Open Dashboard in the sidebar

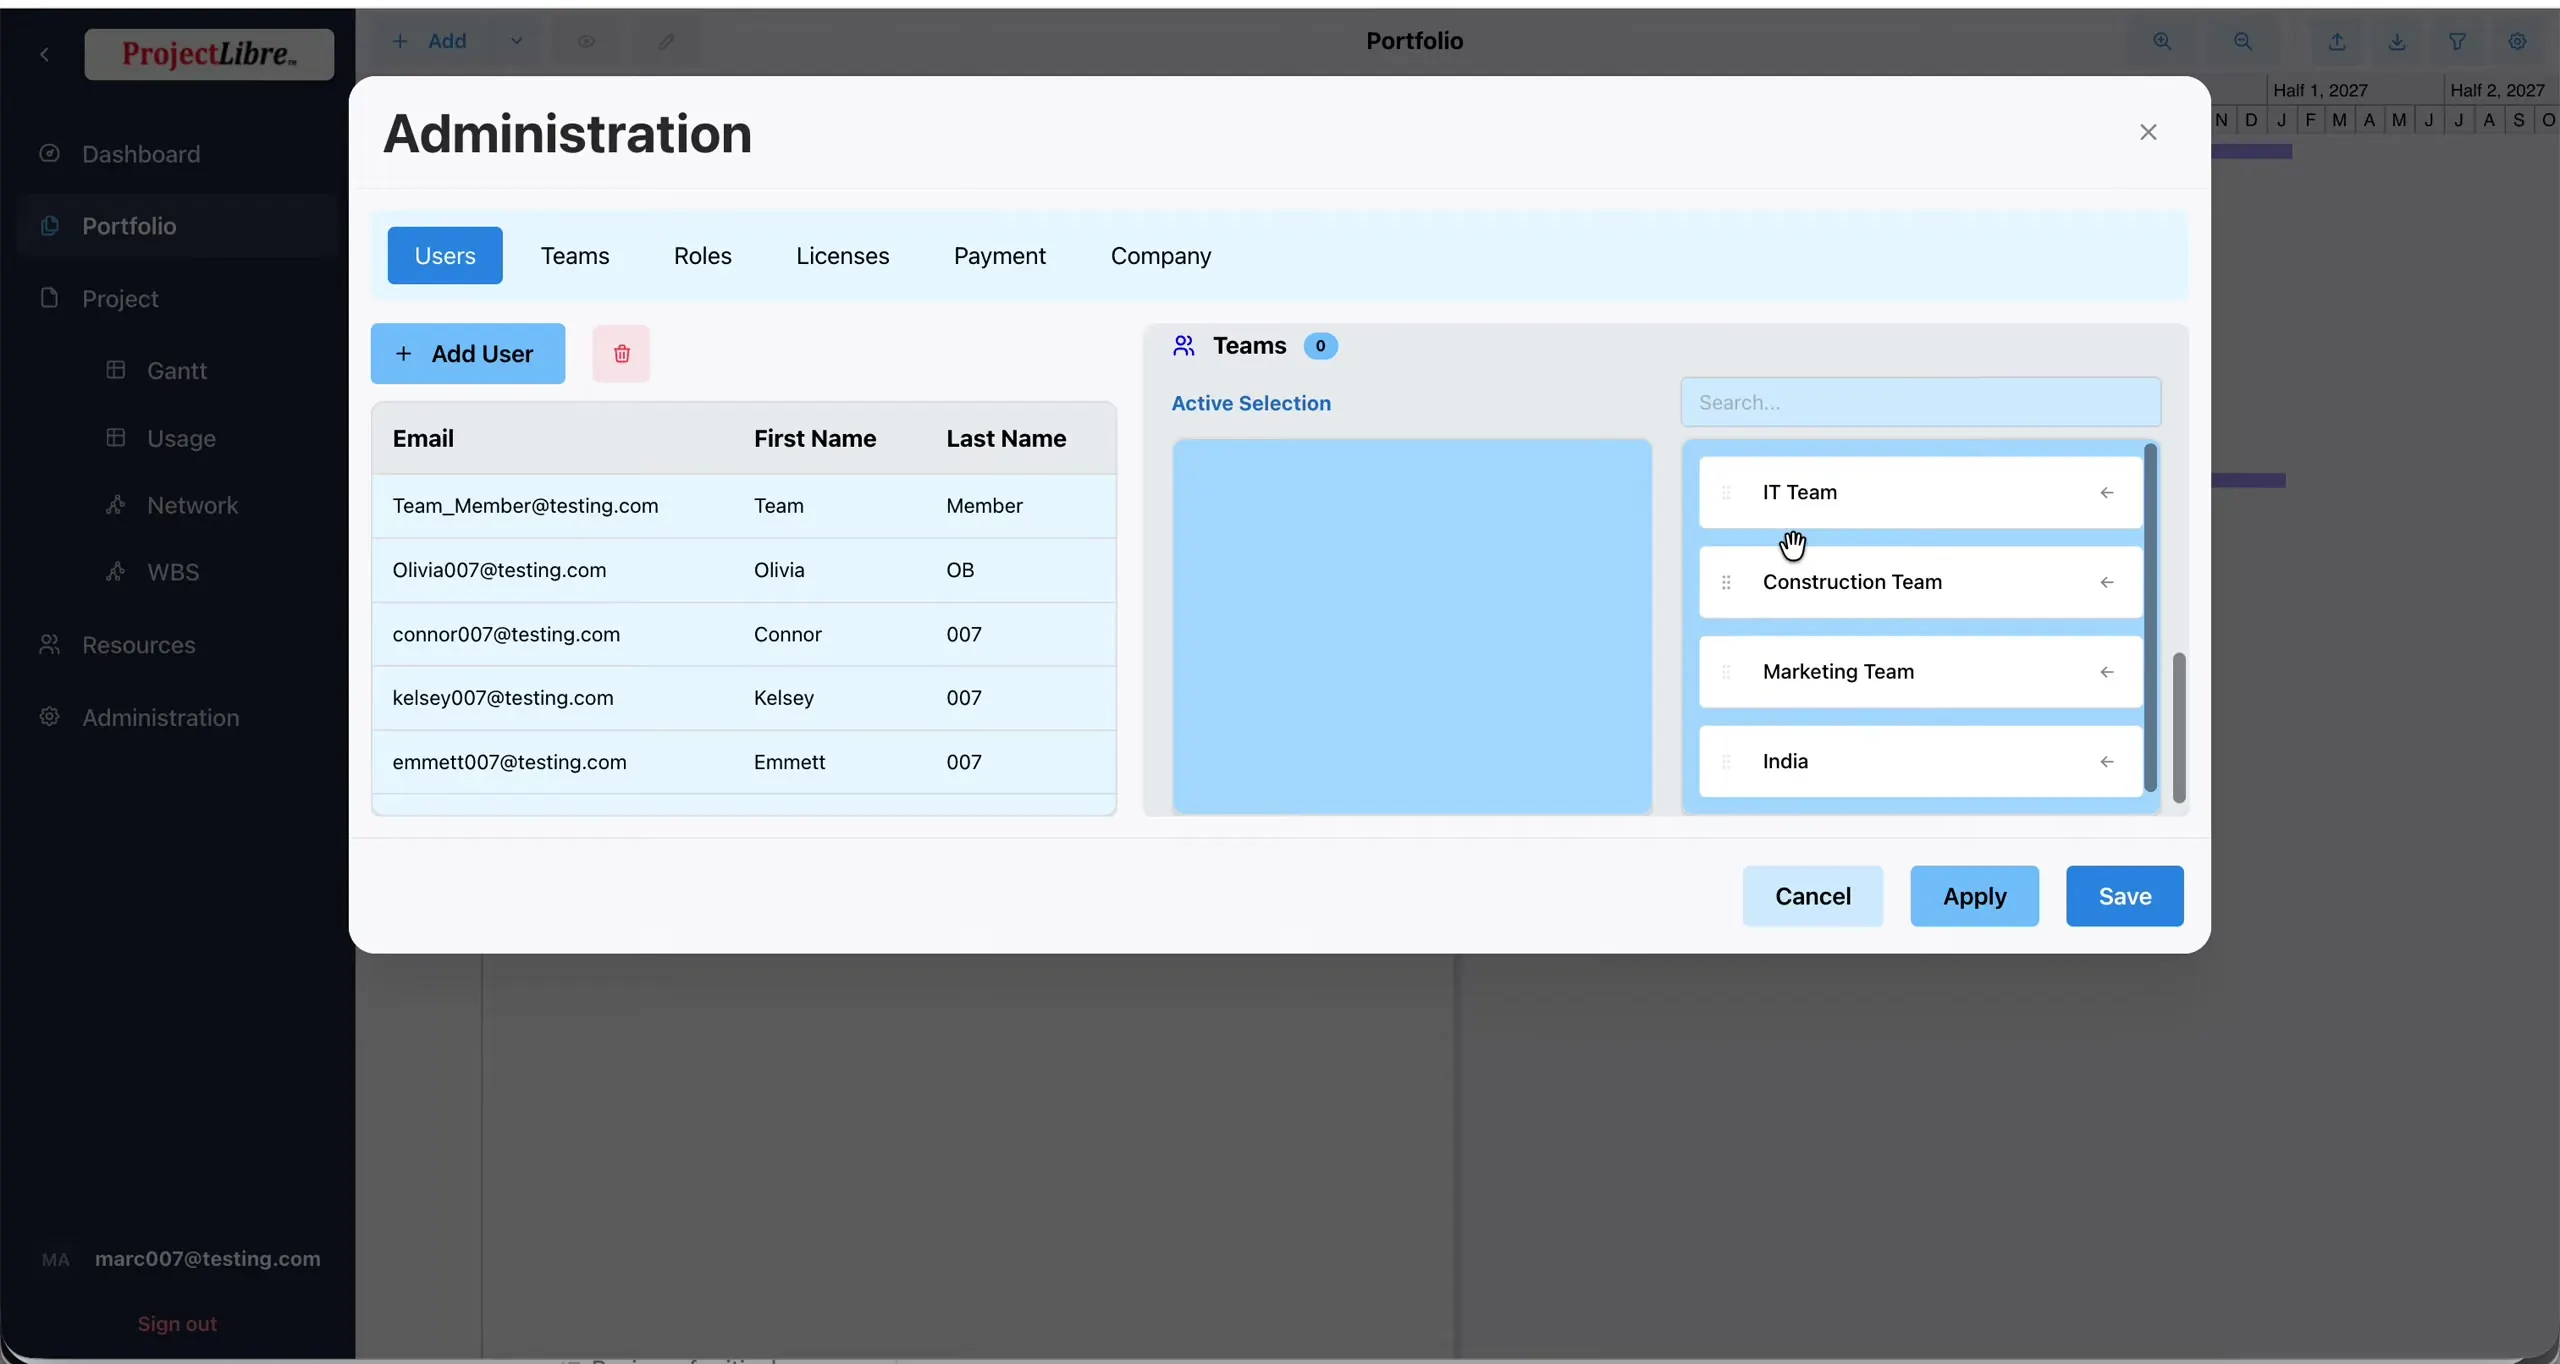[x=141, y=154]
